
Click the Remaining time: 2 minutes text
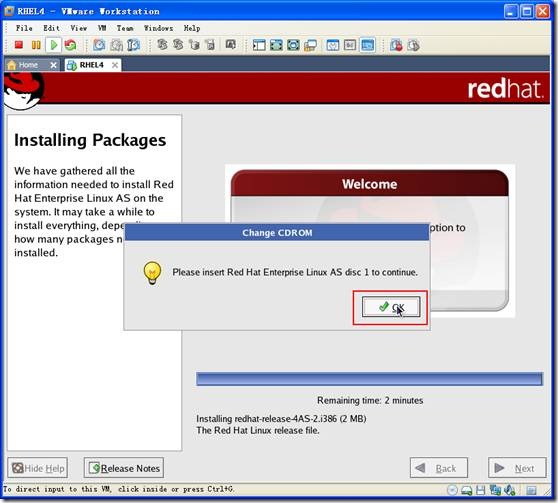370,400
